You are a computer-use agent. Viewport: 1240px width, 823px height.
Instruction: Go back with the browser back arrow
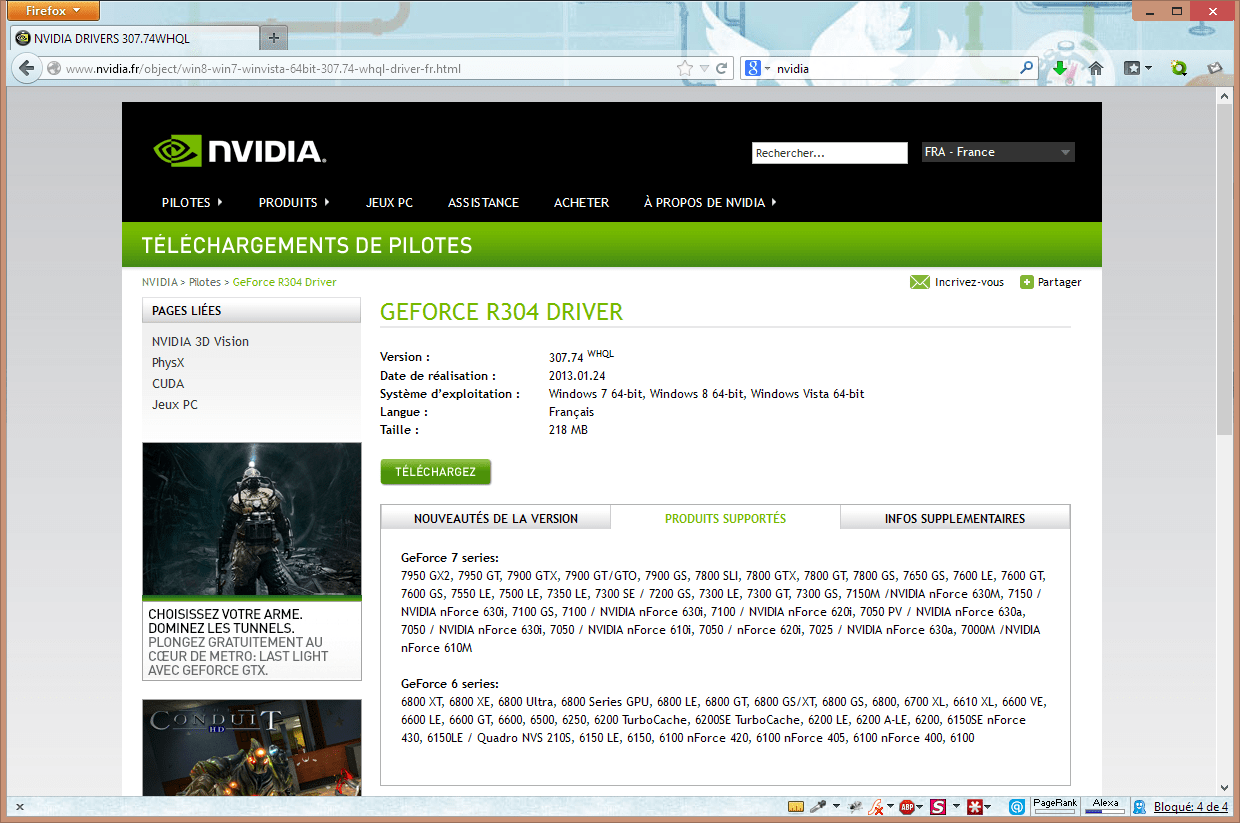tap(25, 69)
